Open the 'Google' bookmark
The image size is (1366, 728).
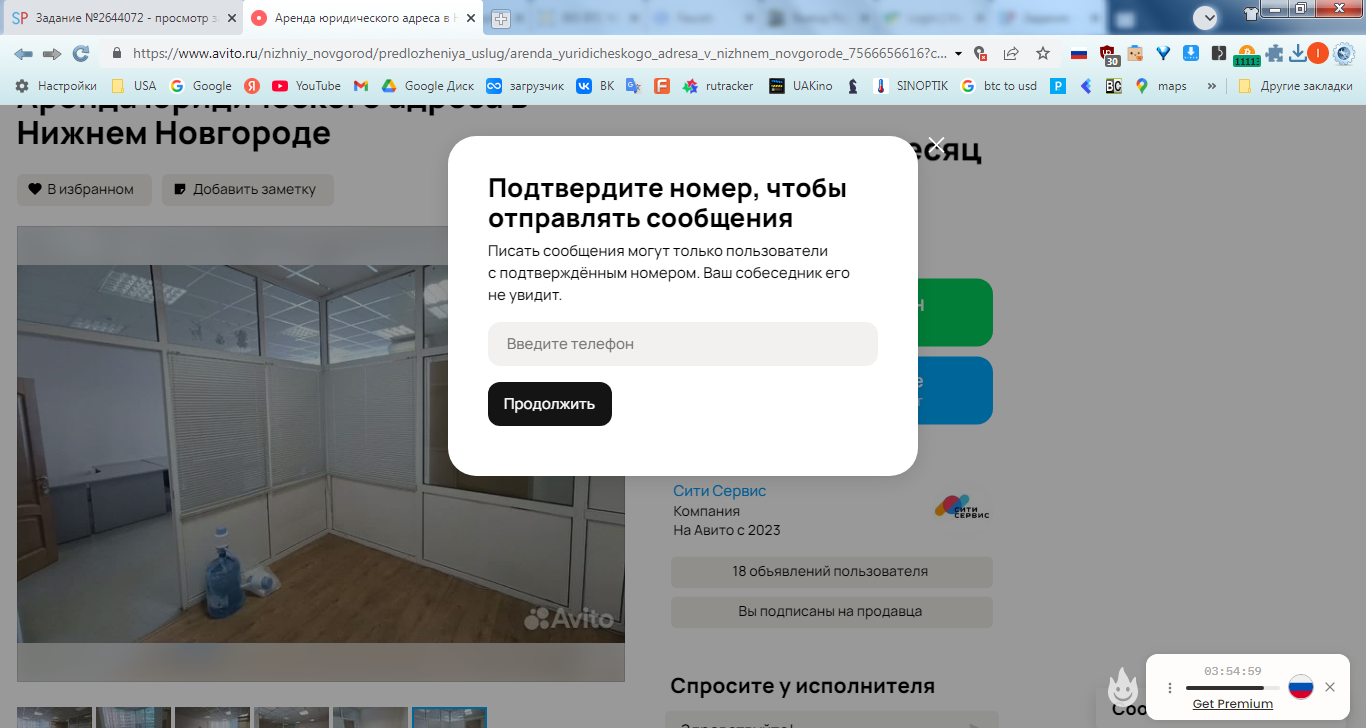(x=200, y=86)
